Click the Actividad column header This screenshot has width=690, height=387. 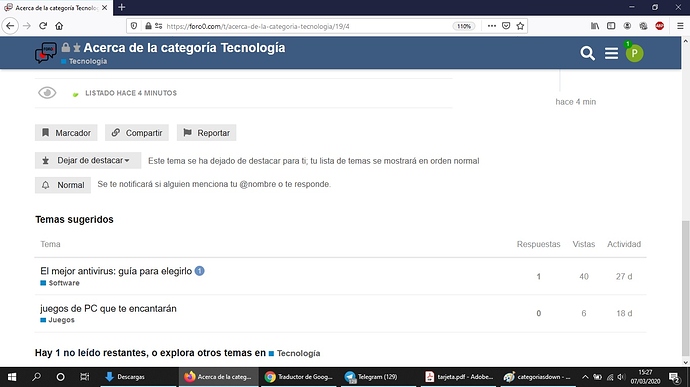click(x=624, y=244)
